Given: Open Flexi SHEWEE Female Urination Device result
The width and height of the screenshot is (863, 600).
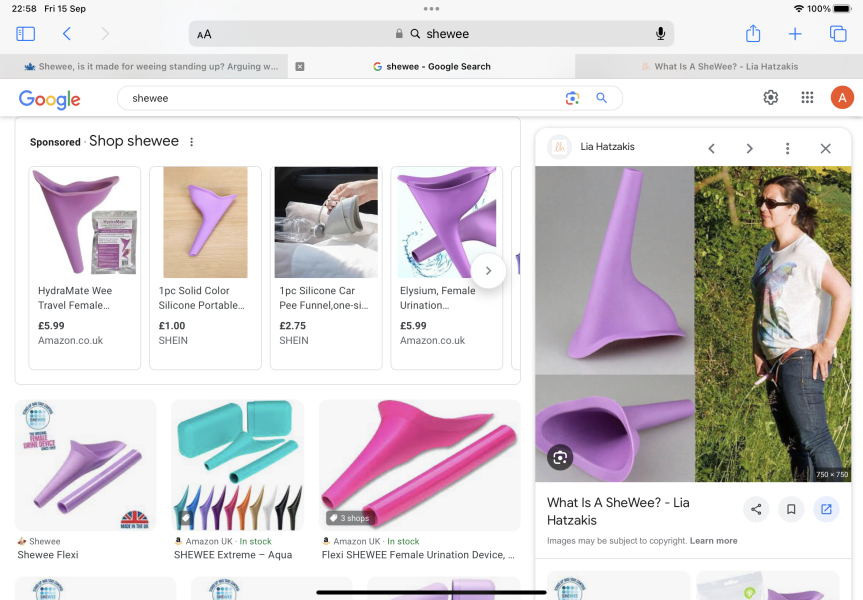Looking at the screenshot, I should pyautogui.click(x=419, y=465).
